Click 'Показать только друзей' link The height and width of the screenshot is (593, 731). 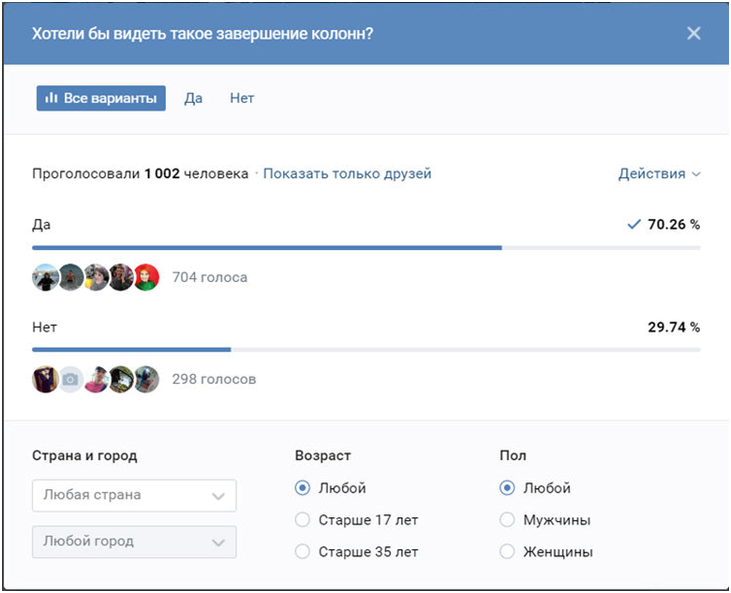(347, 174)
